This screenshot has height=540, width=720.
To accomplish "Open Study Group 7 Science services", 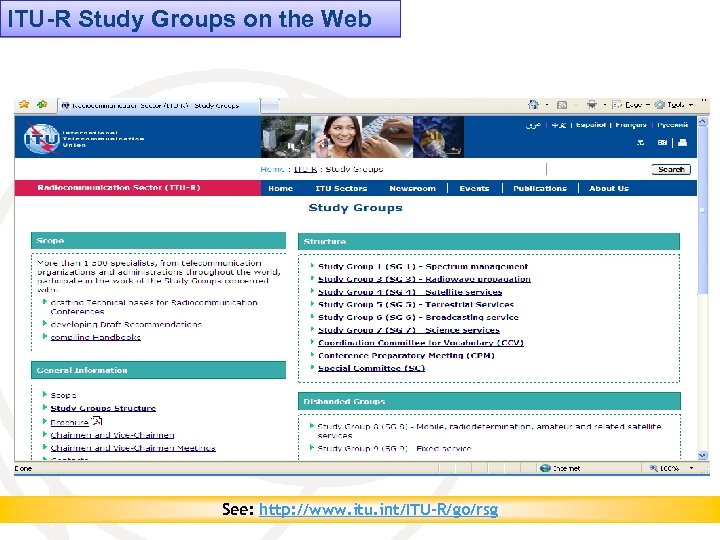I will pos(409,330).
